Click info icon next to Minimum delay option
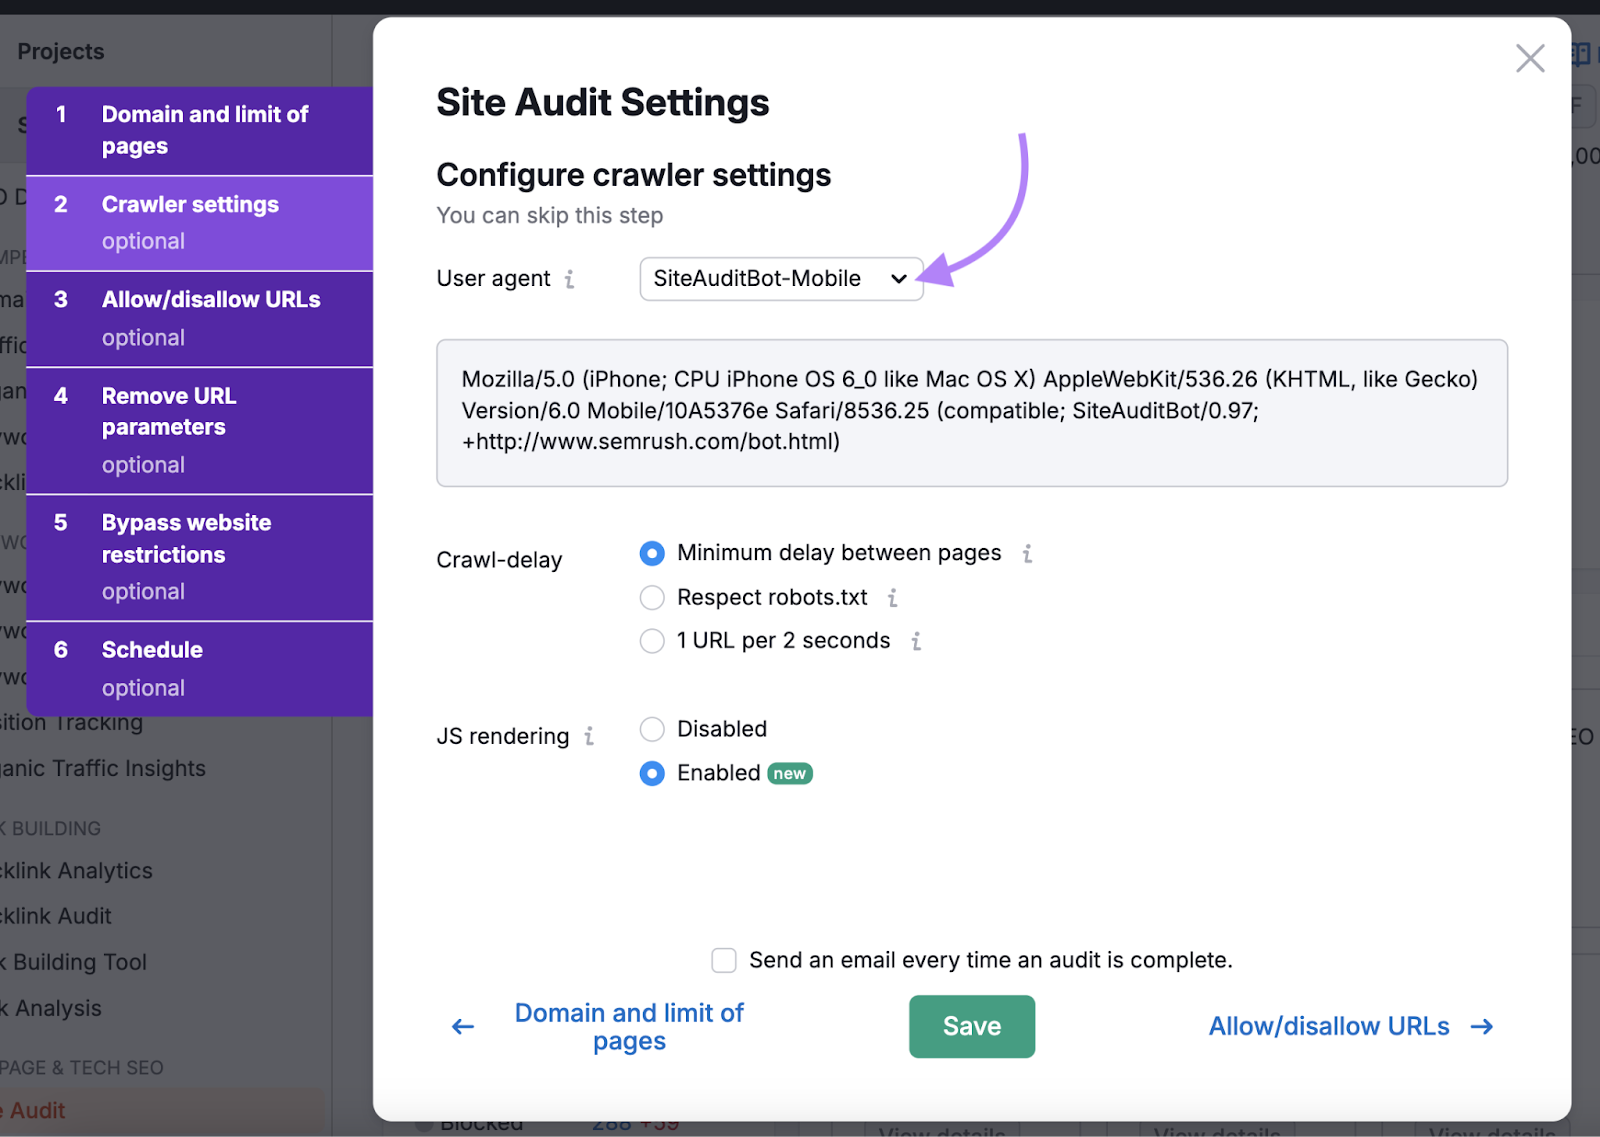1600x1137 pixels. 1027,554
